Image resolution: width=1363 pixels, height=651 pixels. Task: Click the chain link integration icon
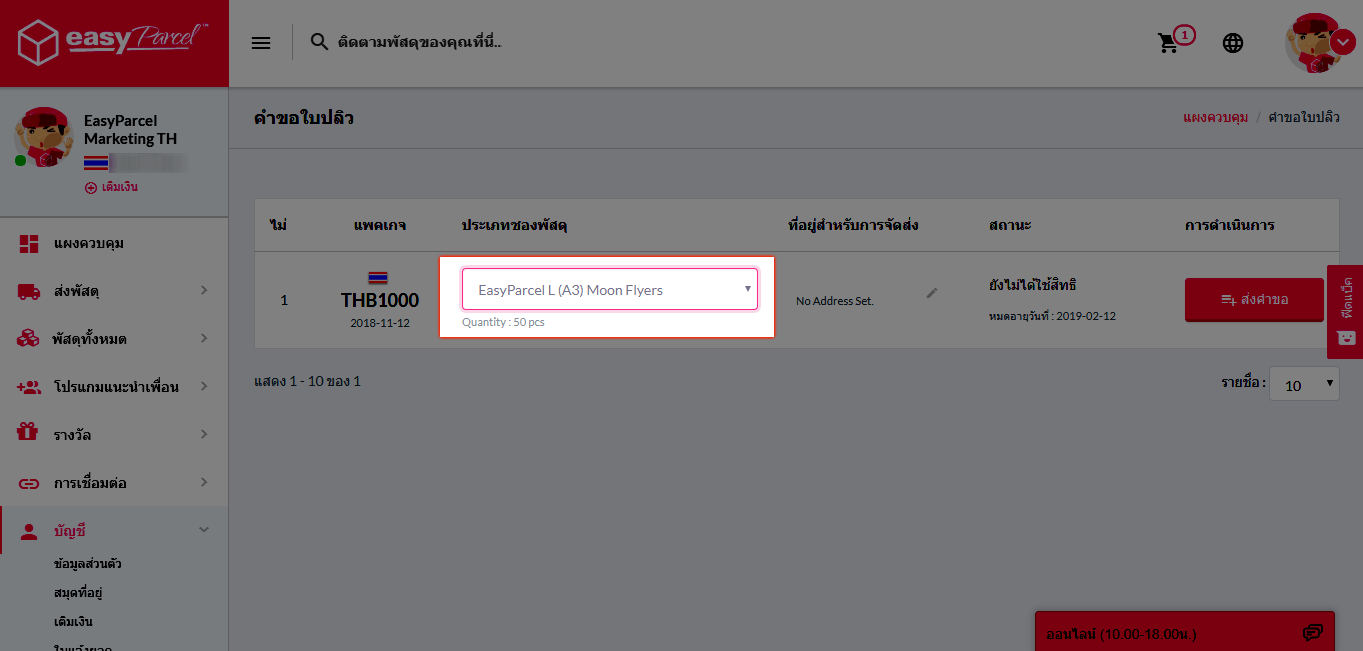[29, 483]
